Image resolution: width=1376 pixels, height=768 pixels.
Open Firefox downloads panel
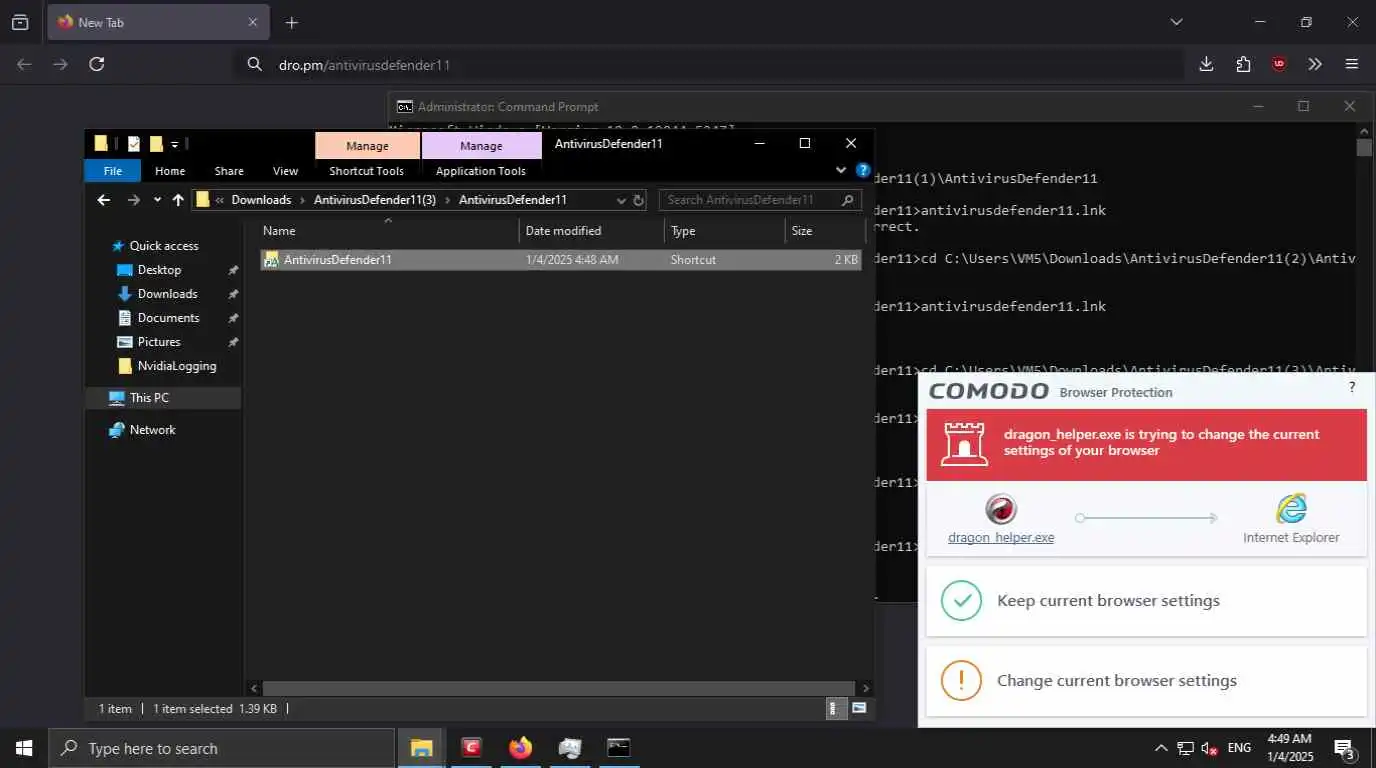1206,64
